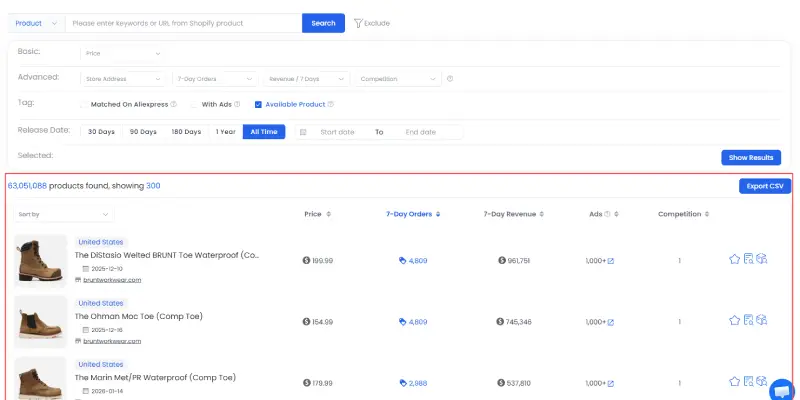Viewport: 800px width, 400px height.
Task: Uncheck the Available Product checkbox
Action: [258, 105]
